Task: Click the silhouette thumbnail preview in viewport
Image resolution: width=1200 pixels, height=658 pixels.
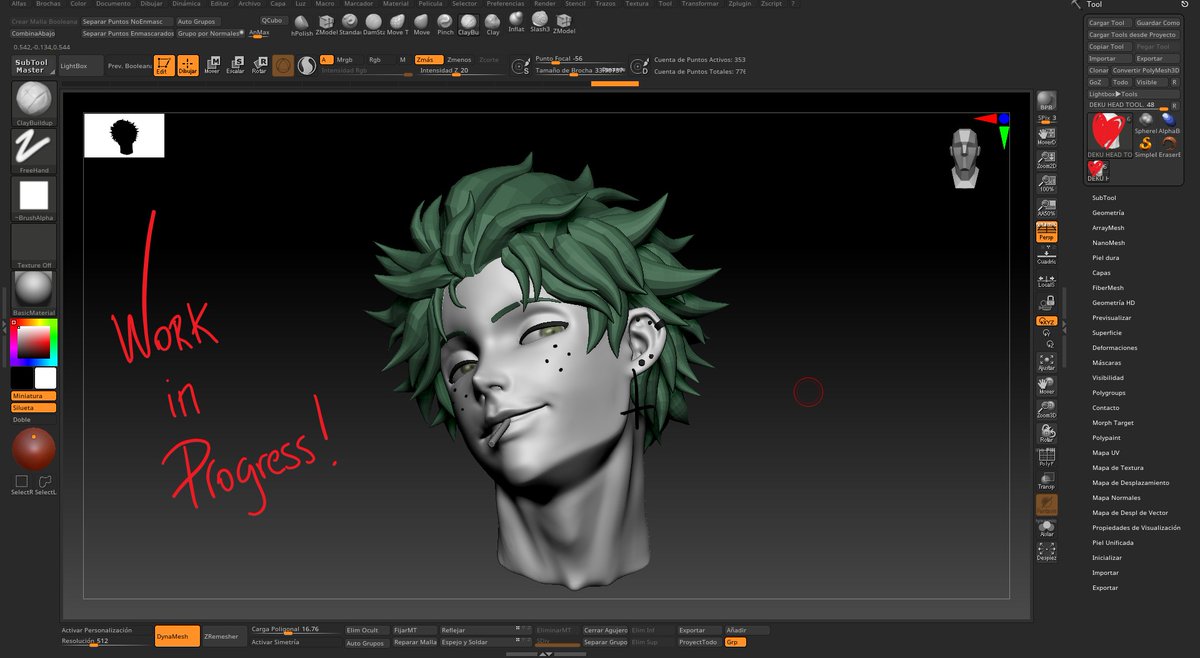Action: point(124,136)
